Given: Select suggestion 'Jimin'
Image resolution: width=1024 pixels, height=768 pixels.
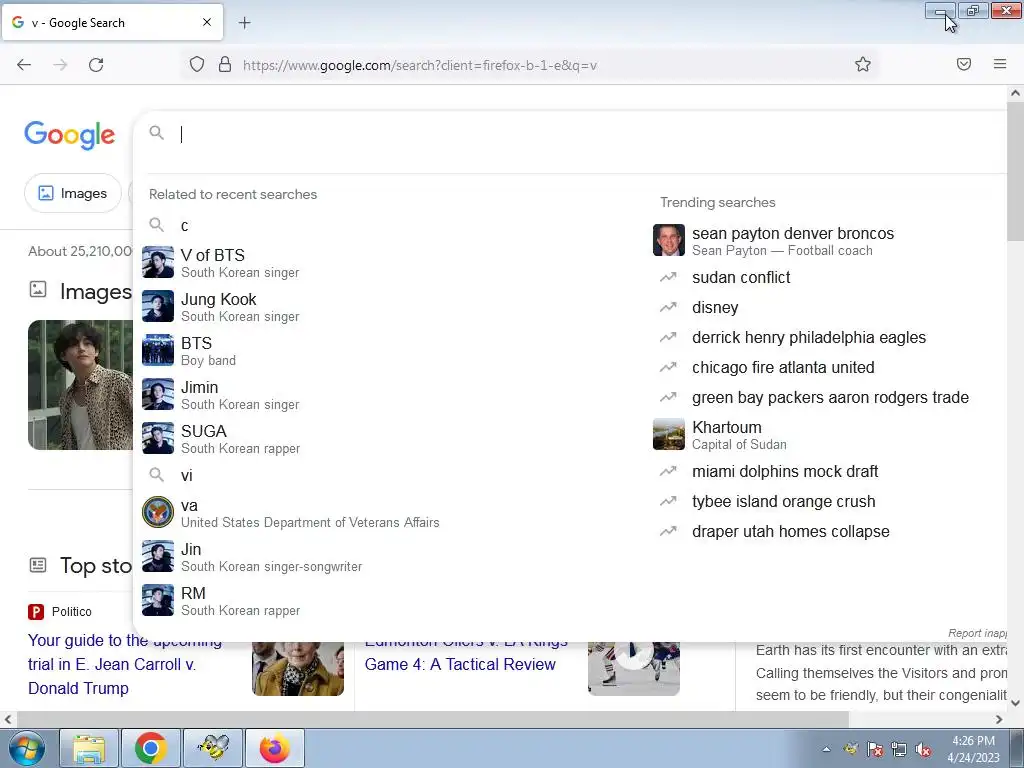Looking at the screenshot, I should pos(392,395).
